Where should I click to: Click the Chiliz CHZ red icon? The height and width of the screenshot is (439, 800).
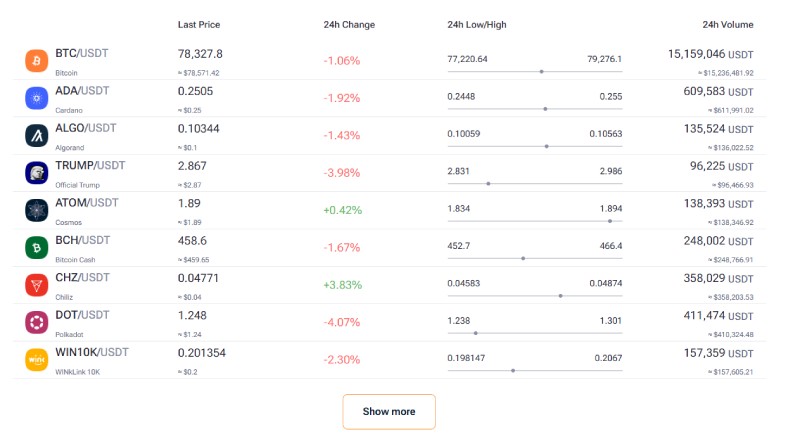coord(36,285)
